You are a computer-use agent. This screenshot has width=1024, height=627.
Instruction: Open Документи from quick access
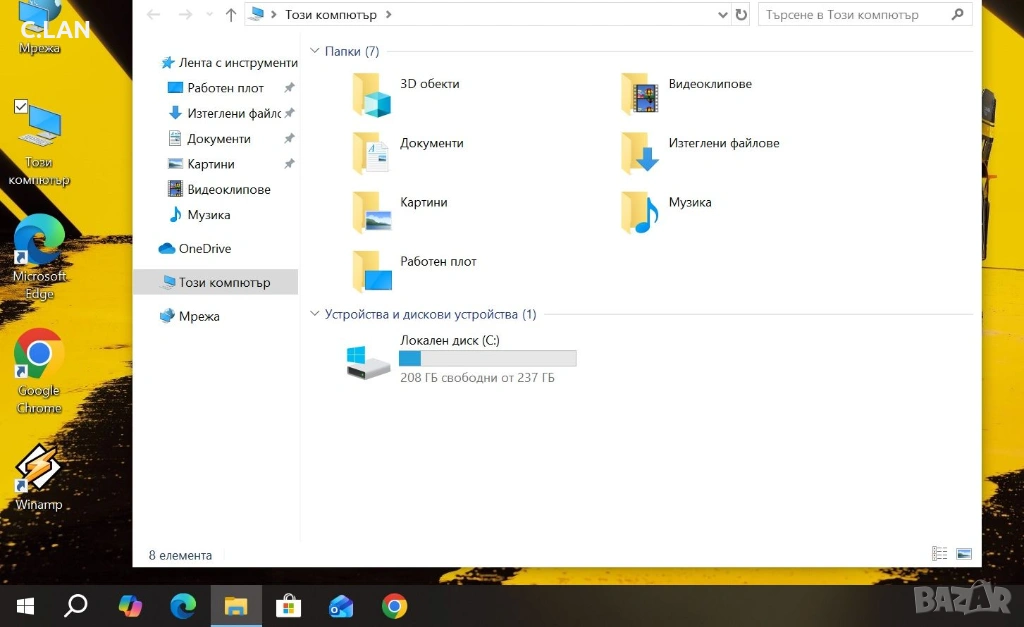pyautogui.click(x=218, y=139)
